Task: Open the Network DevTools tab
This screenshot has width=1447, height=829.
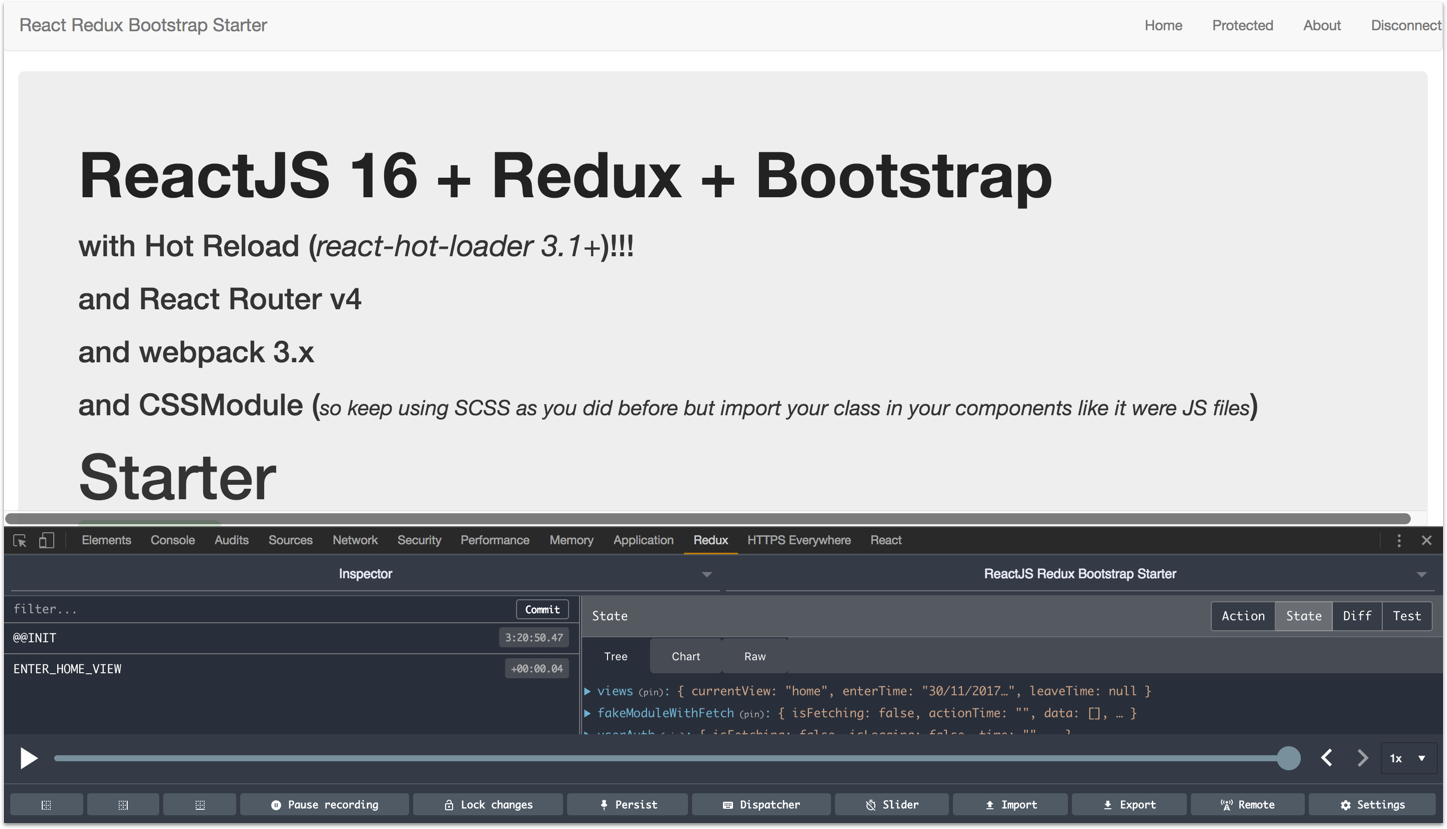Action: coord(355,540)
